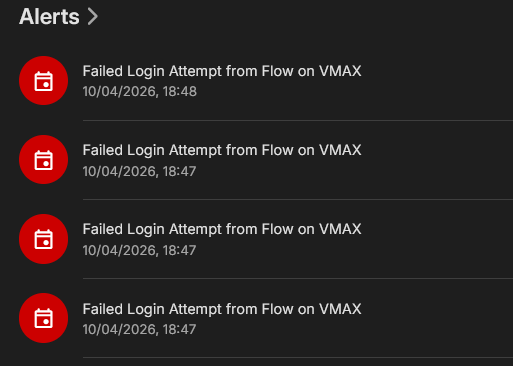Open the third Failed Login Attempt alert title

pos(222,229)
